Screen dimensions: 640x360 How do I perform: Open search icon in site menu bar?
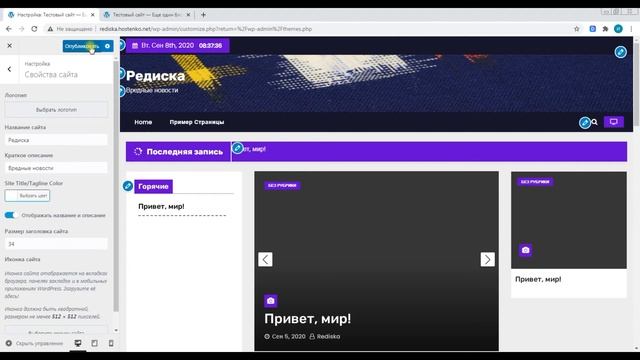click(x=595, y=122)
